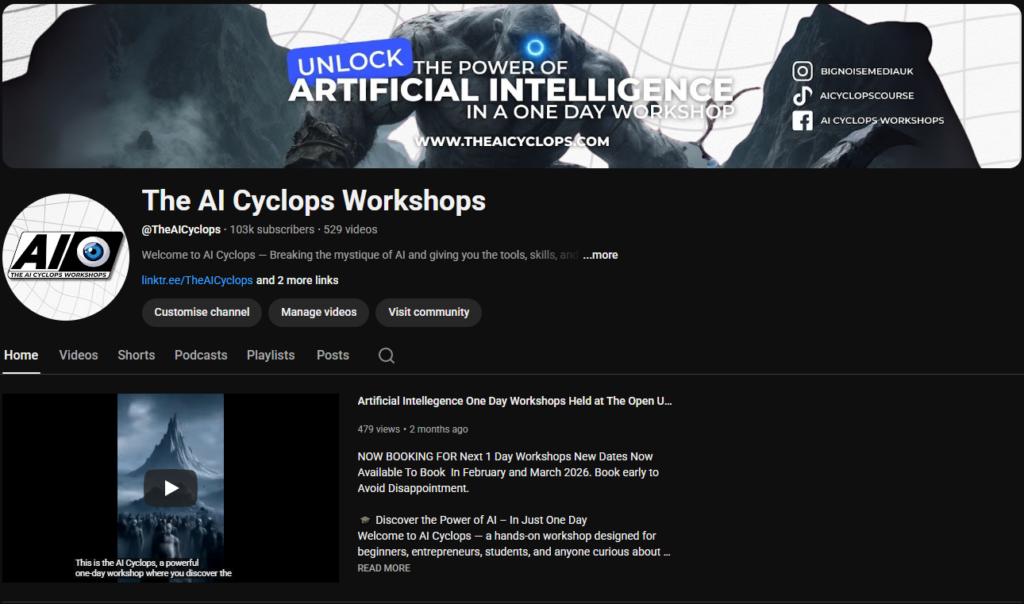Open the linktr.ee/TheAICyclops link
Screen dimensions: 1024x604
[197, 280]
